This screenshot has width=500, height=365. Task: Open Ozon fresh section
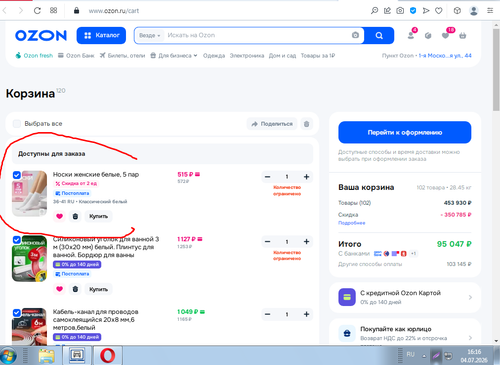[x=34, y=56]
